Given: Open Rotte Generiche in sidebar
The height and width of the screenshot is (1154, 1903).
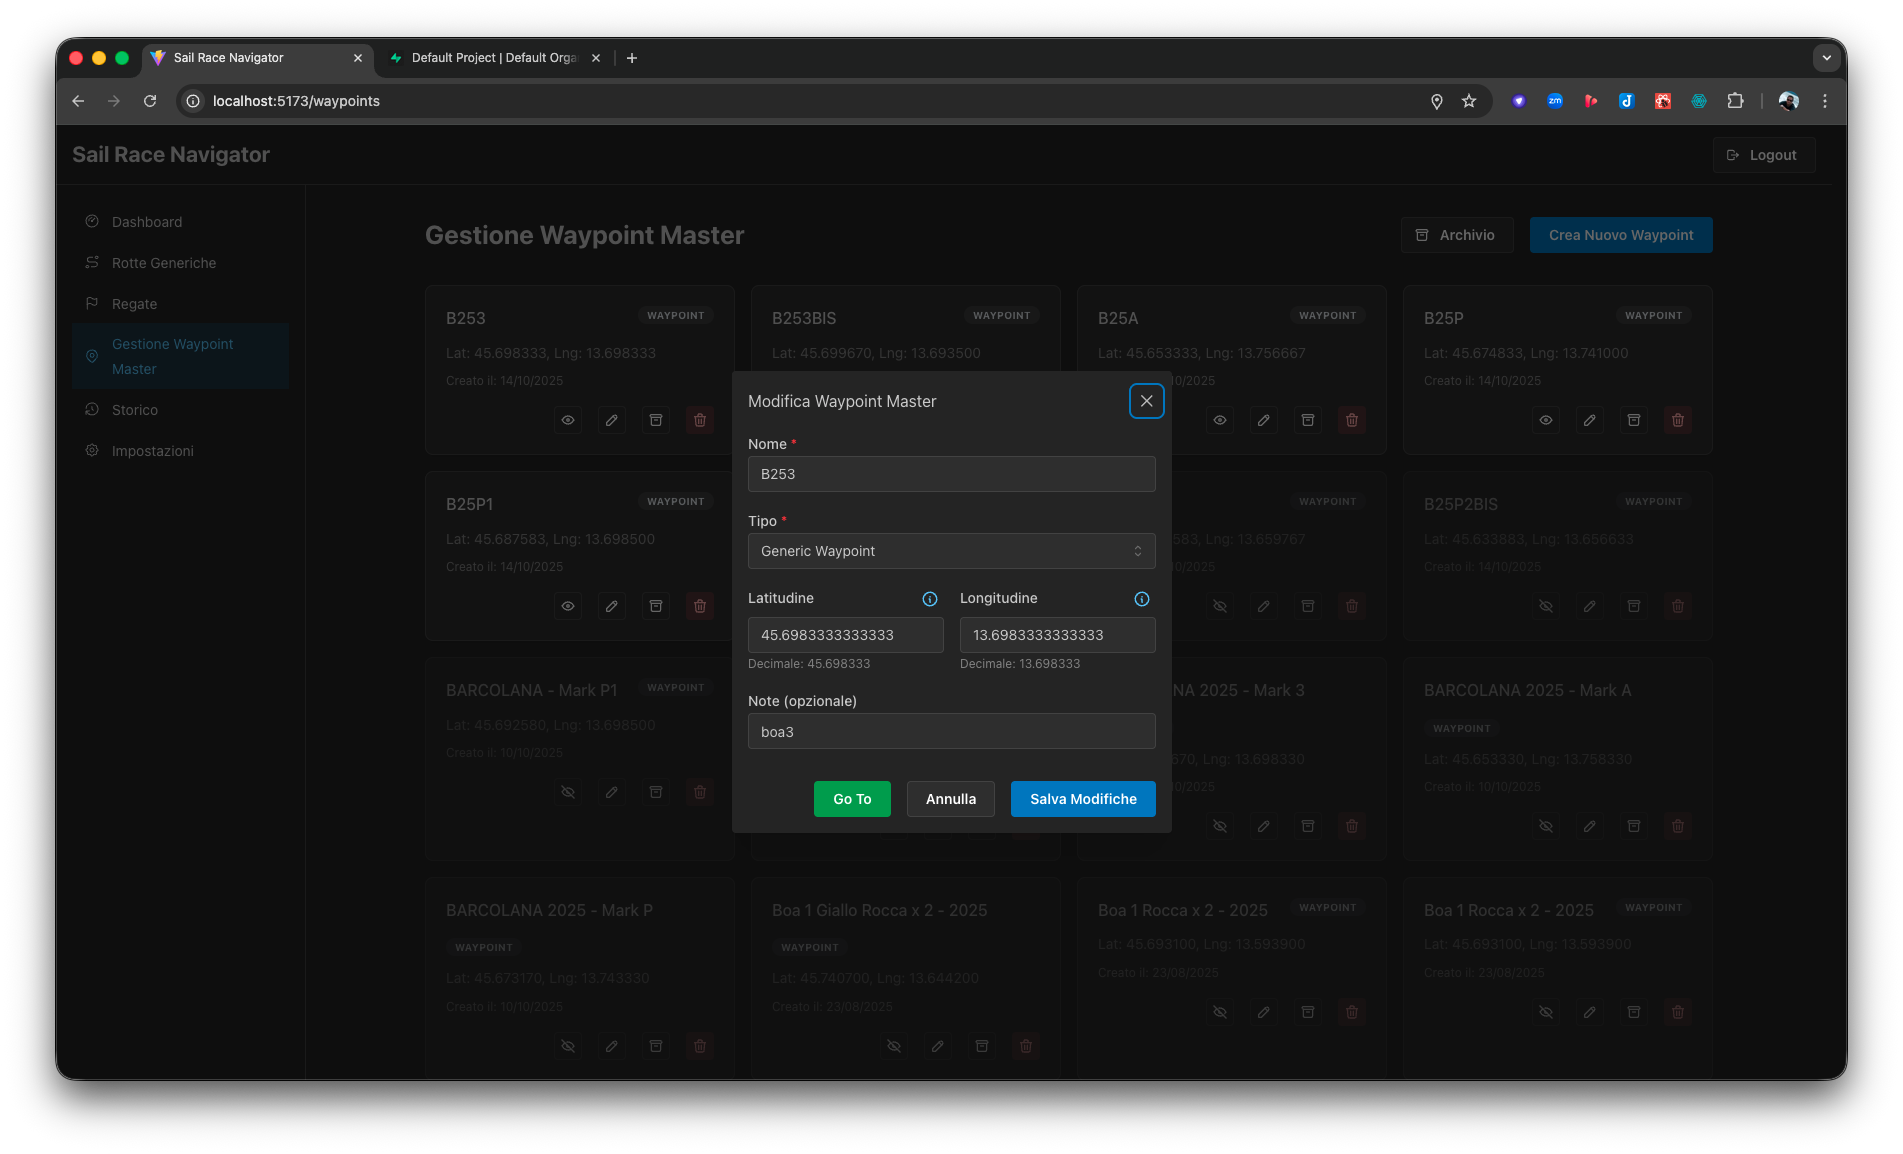Looking at the screenshot, I should tap(164, 263).
